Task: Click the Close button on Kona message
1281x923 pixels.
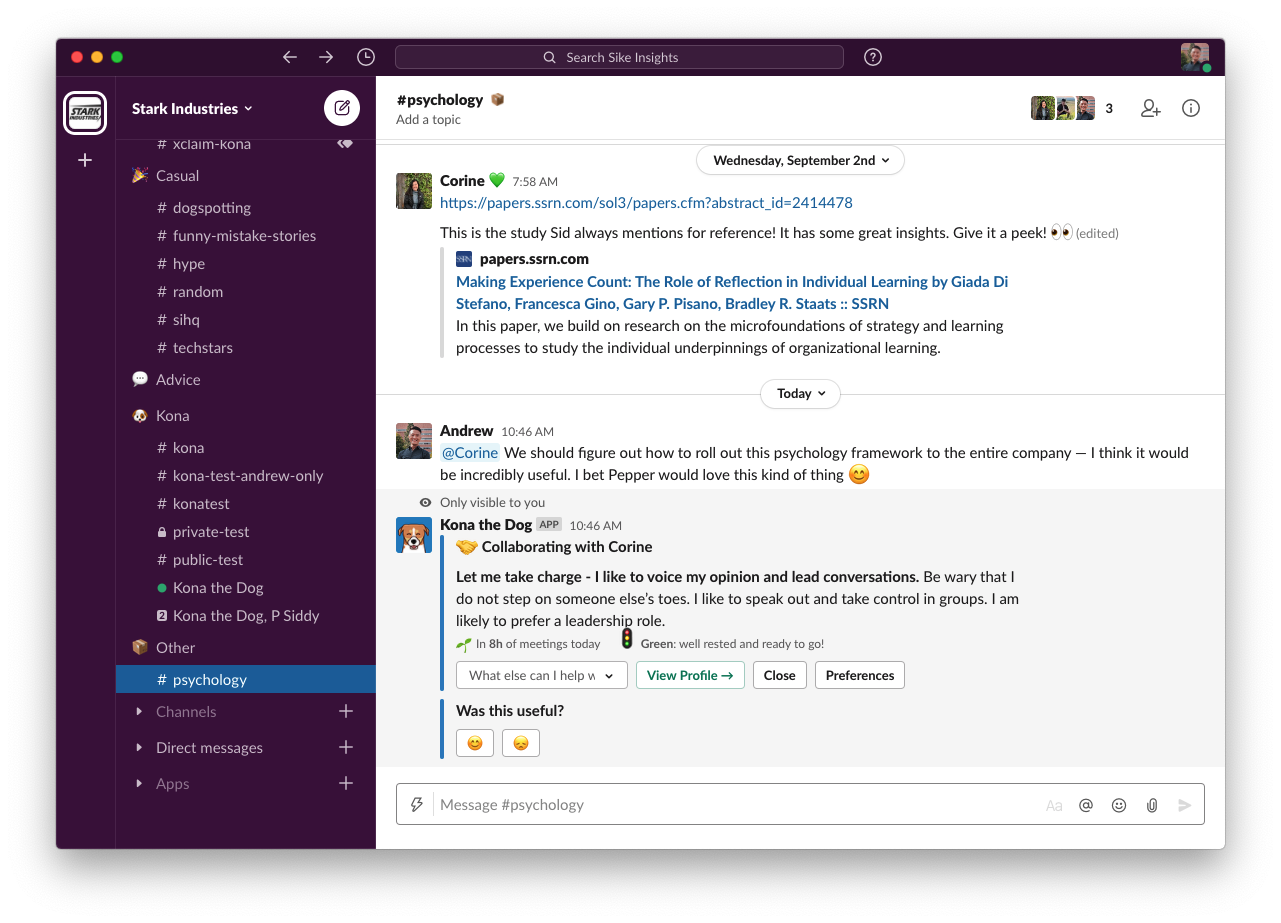Action: click(779, 675)
